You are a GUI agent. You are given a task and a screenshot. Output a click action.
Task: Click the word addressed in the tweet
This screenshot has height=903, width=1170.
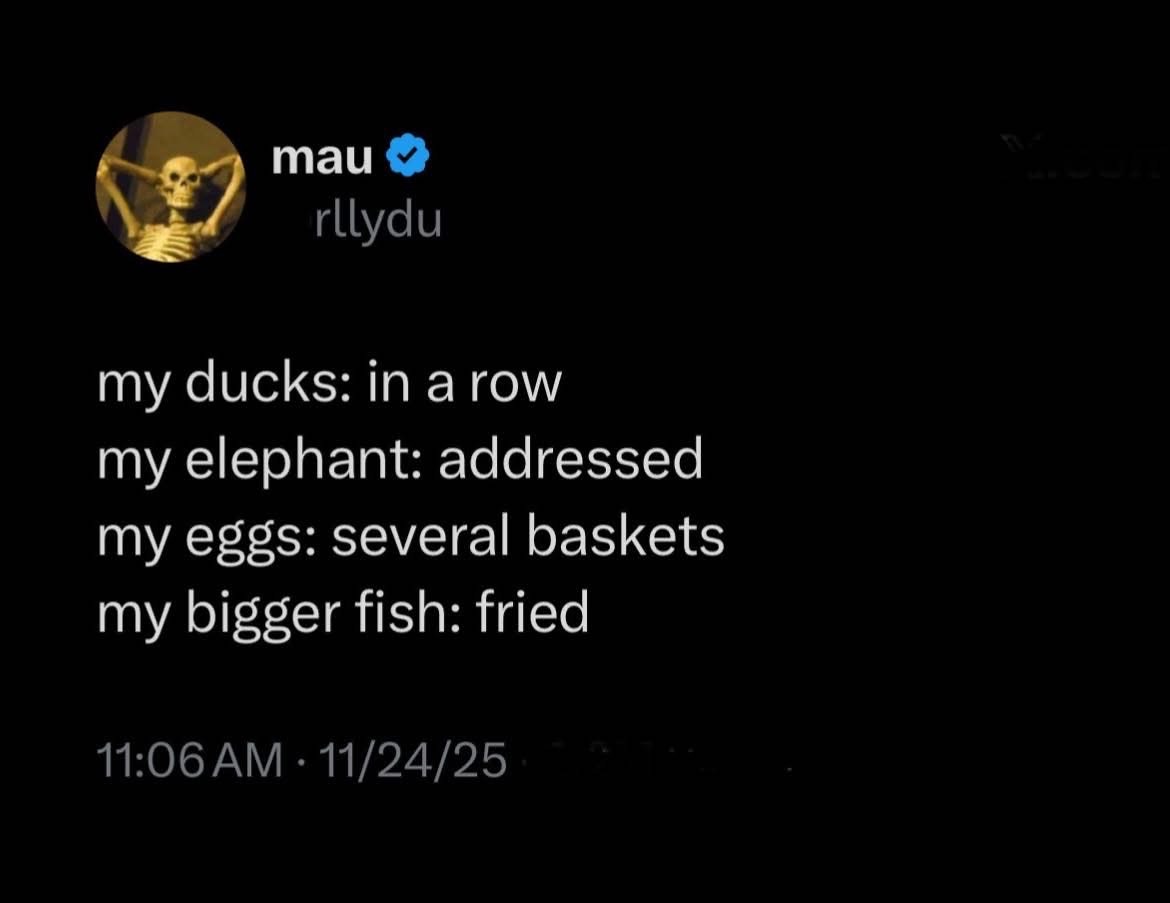[x=571, y=457]
